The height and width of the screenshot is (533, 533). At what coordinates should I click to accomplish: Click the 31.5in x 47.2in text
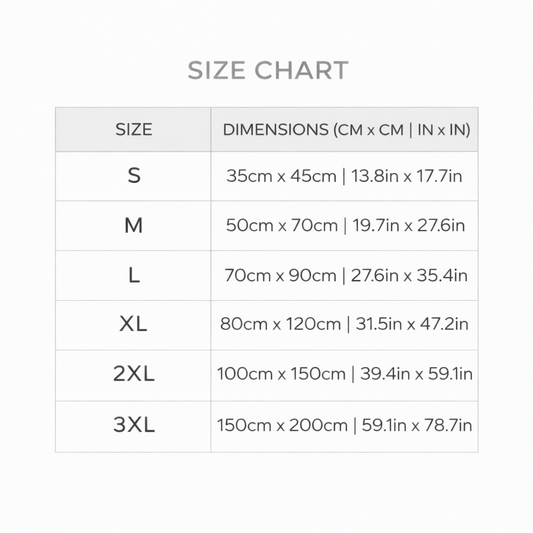click(412, 324)
